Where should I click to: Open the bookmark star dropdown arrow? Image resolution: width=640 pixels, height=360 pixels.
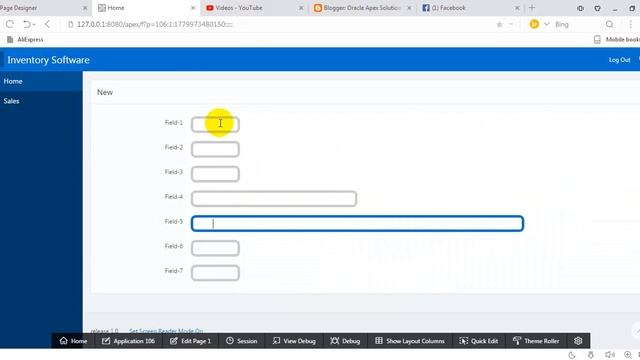511,24
